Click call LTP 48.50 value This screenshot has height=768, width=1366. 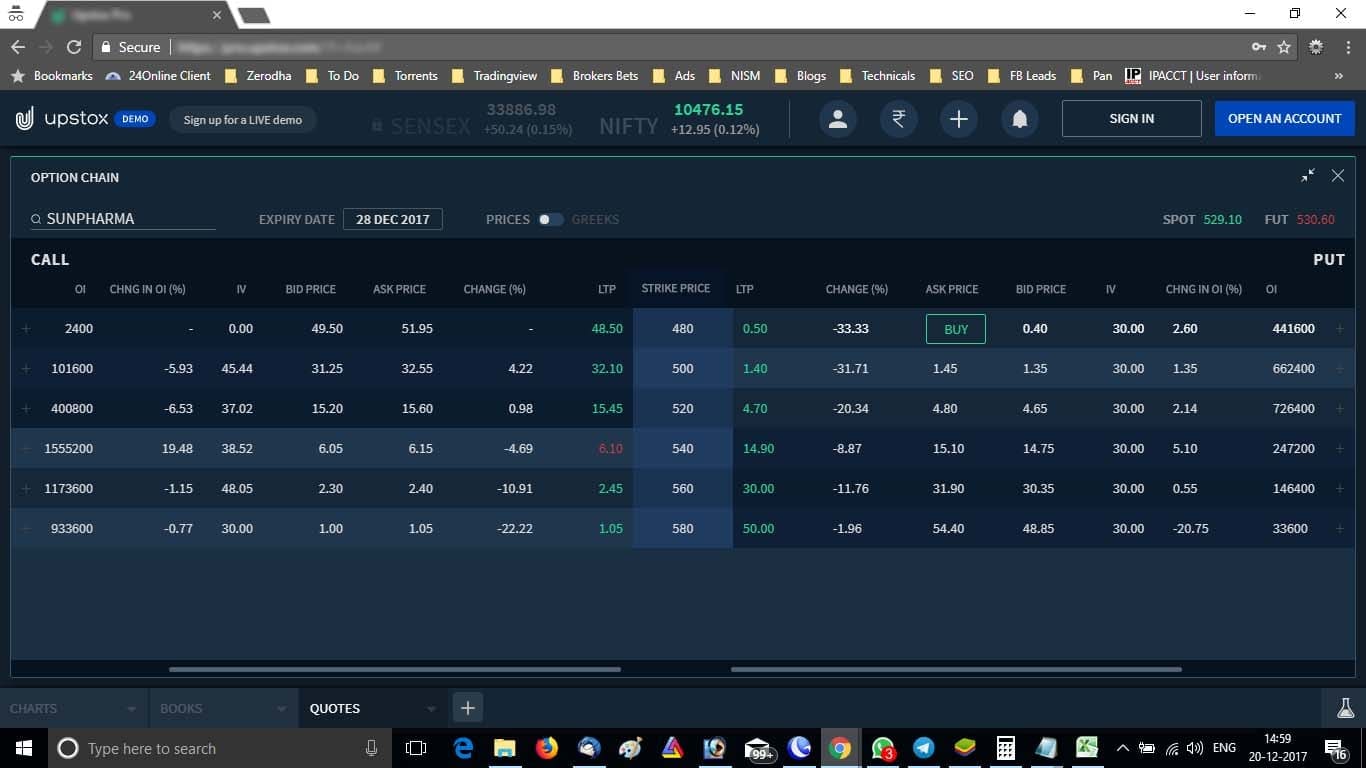[x=607, y=329]
